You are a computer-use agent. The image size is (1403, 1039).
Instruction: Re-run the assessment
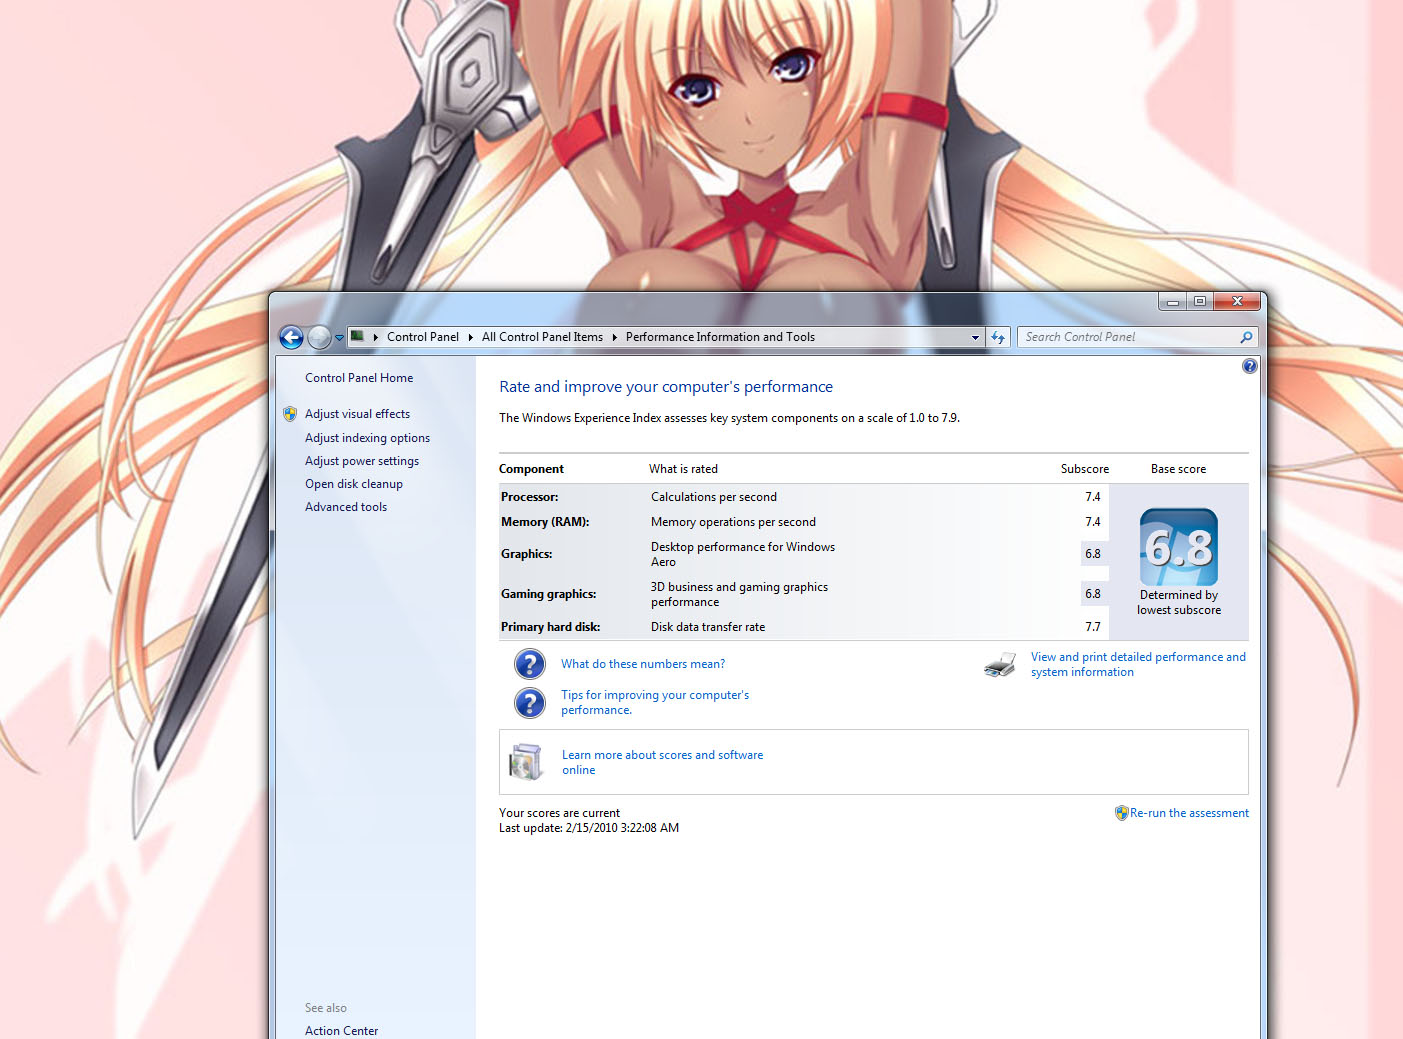[x=1189, y=813]
